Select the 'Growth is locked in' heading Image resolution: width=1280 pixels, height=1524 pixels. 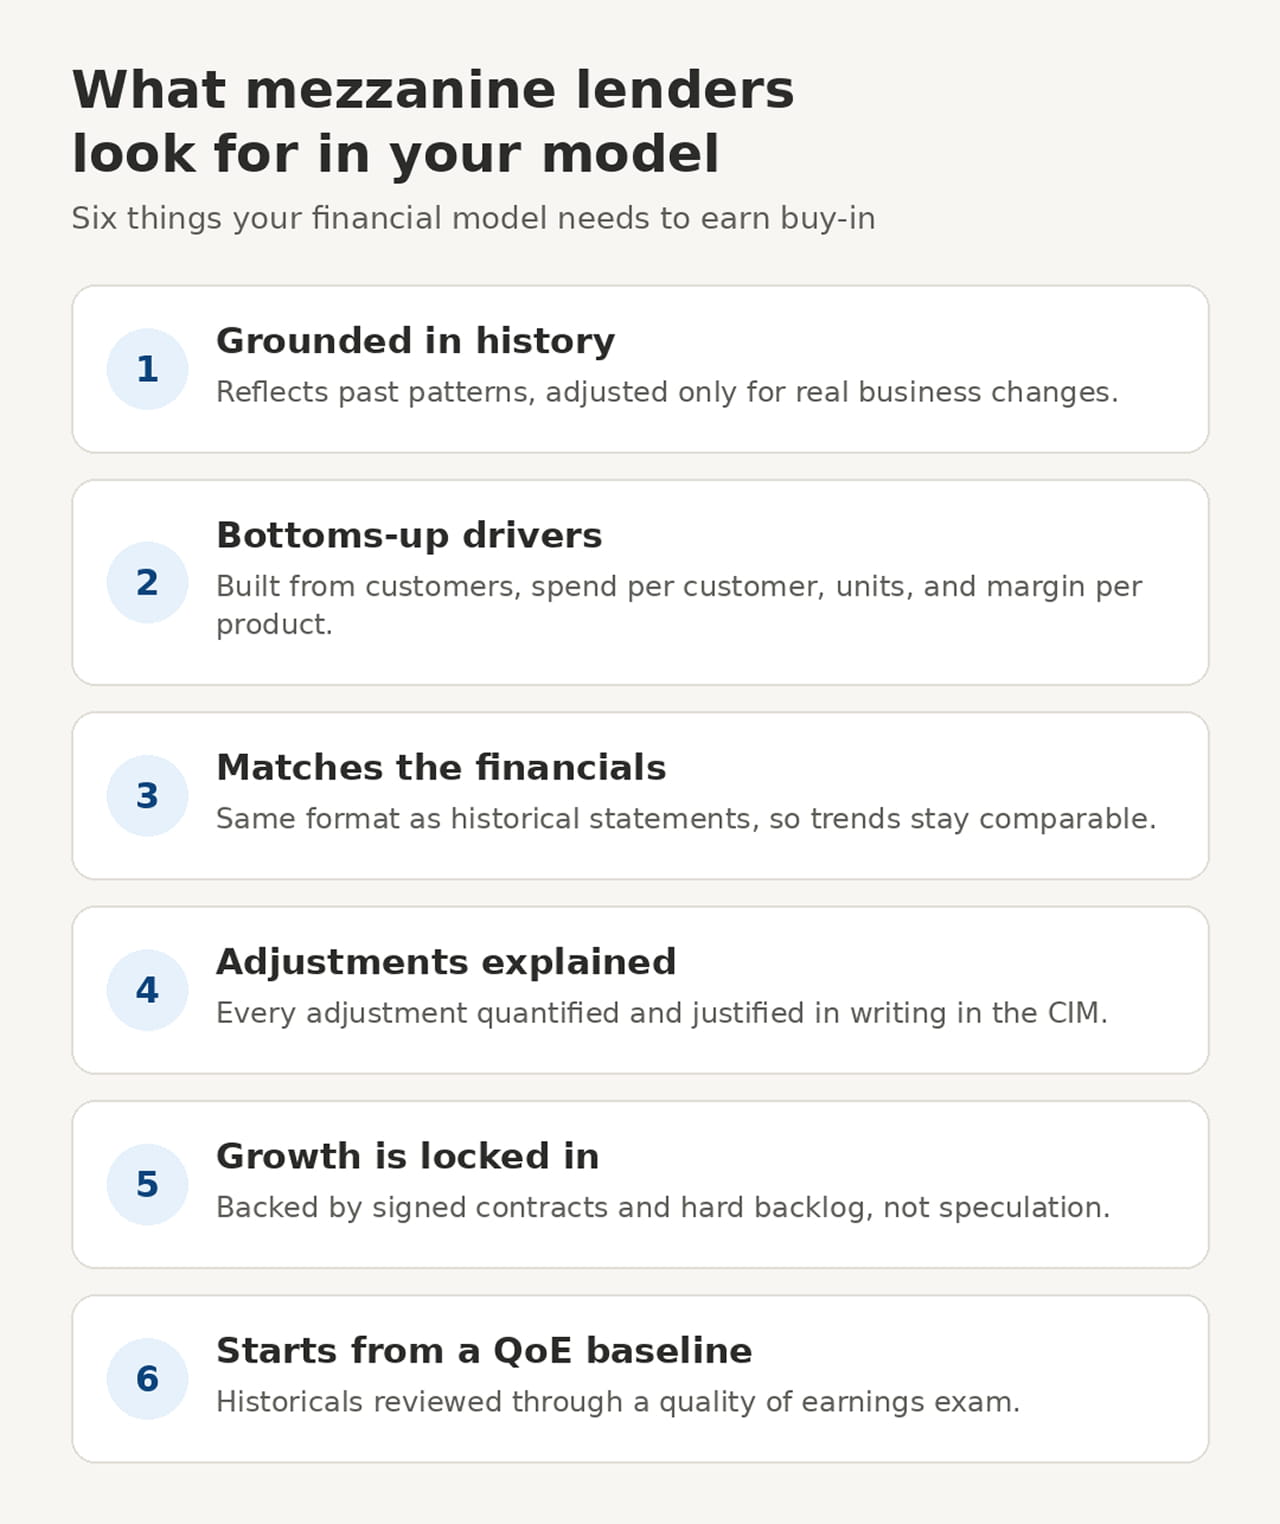point(407,1156)
